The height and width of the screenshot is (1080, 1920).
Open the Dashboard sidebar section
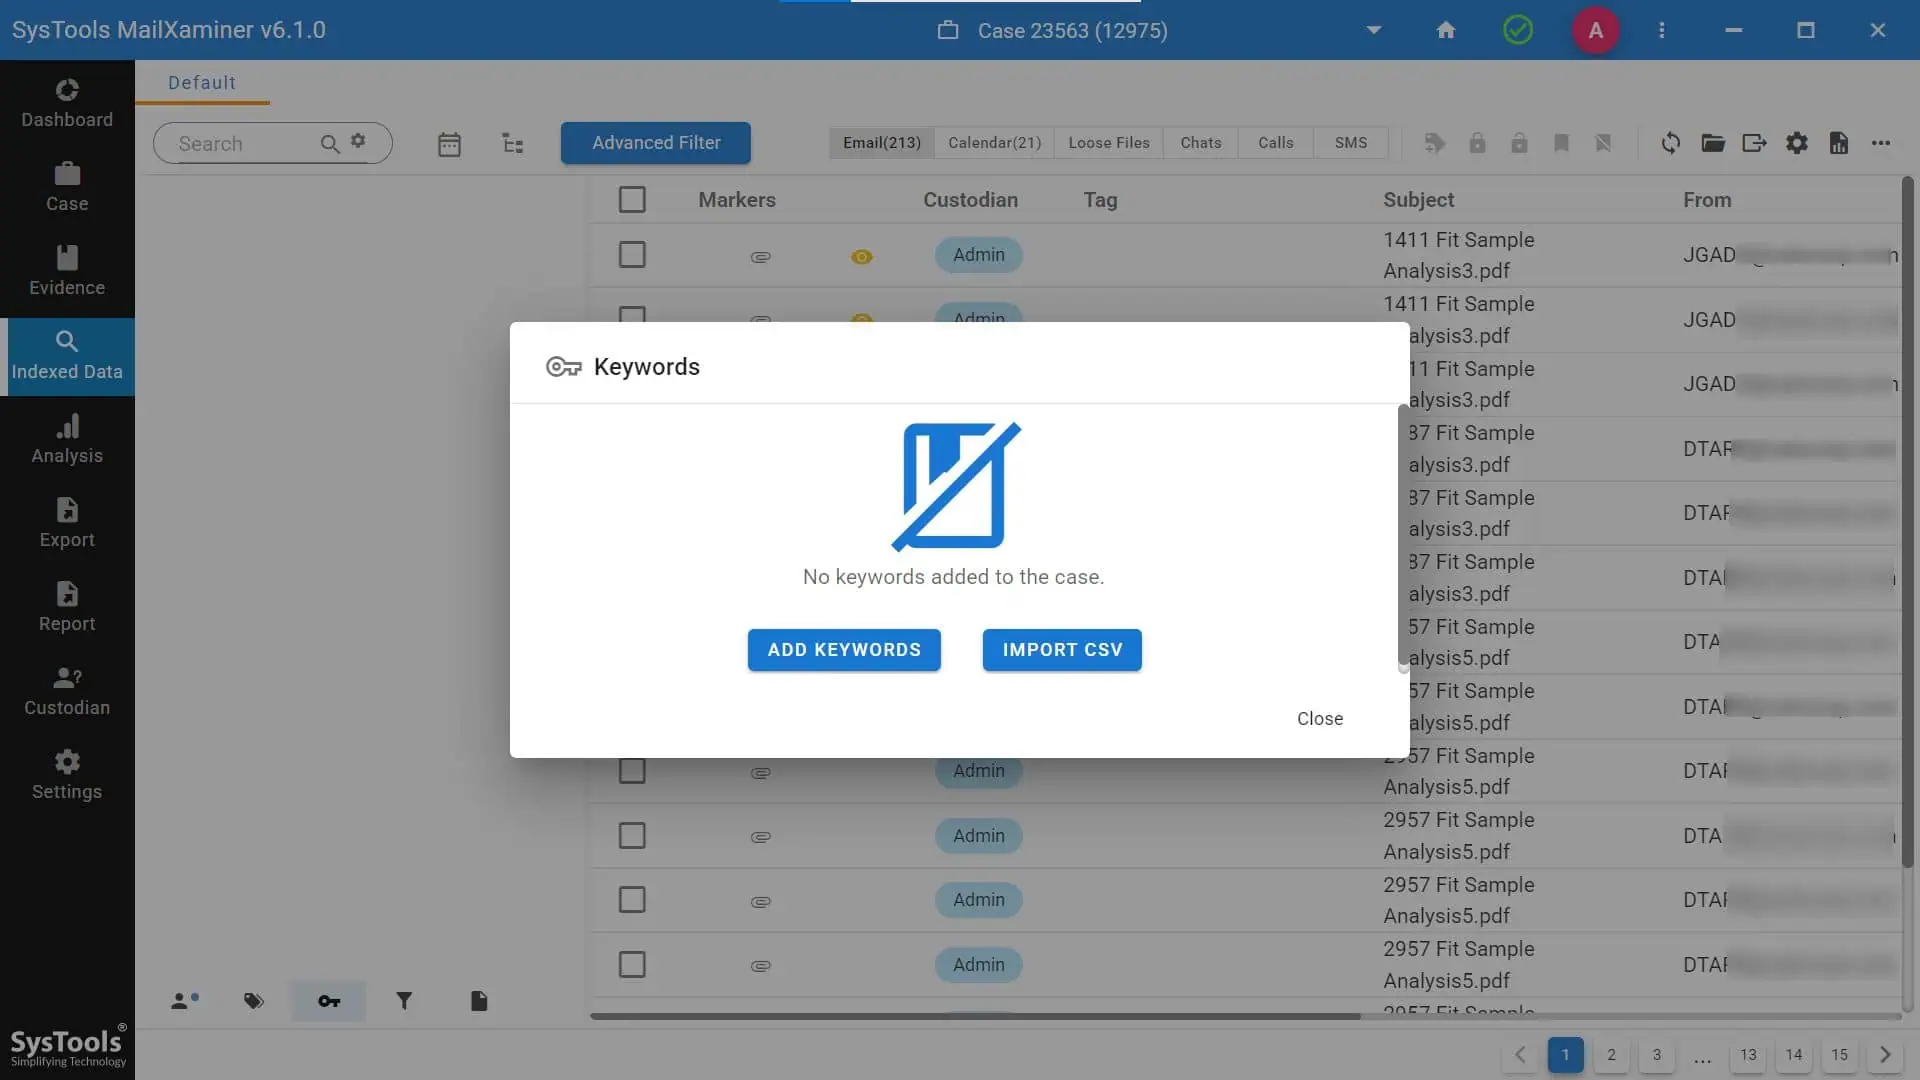tap(67, 104)
